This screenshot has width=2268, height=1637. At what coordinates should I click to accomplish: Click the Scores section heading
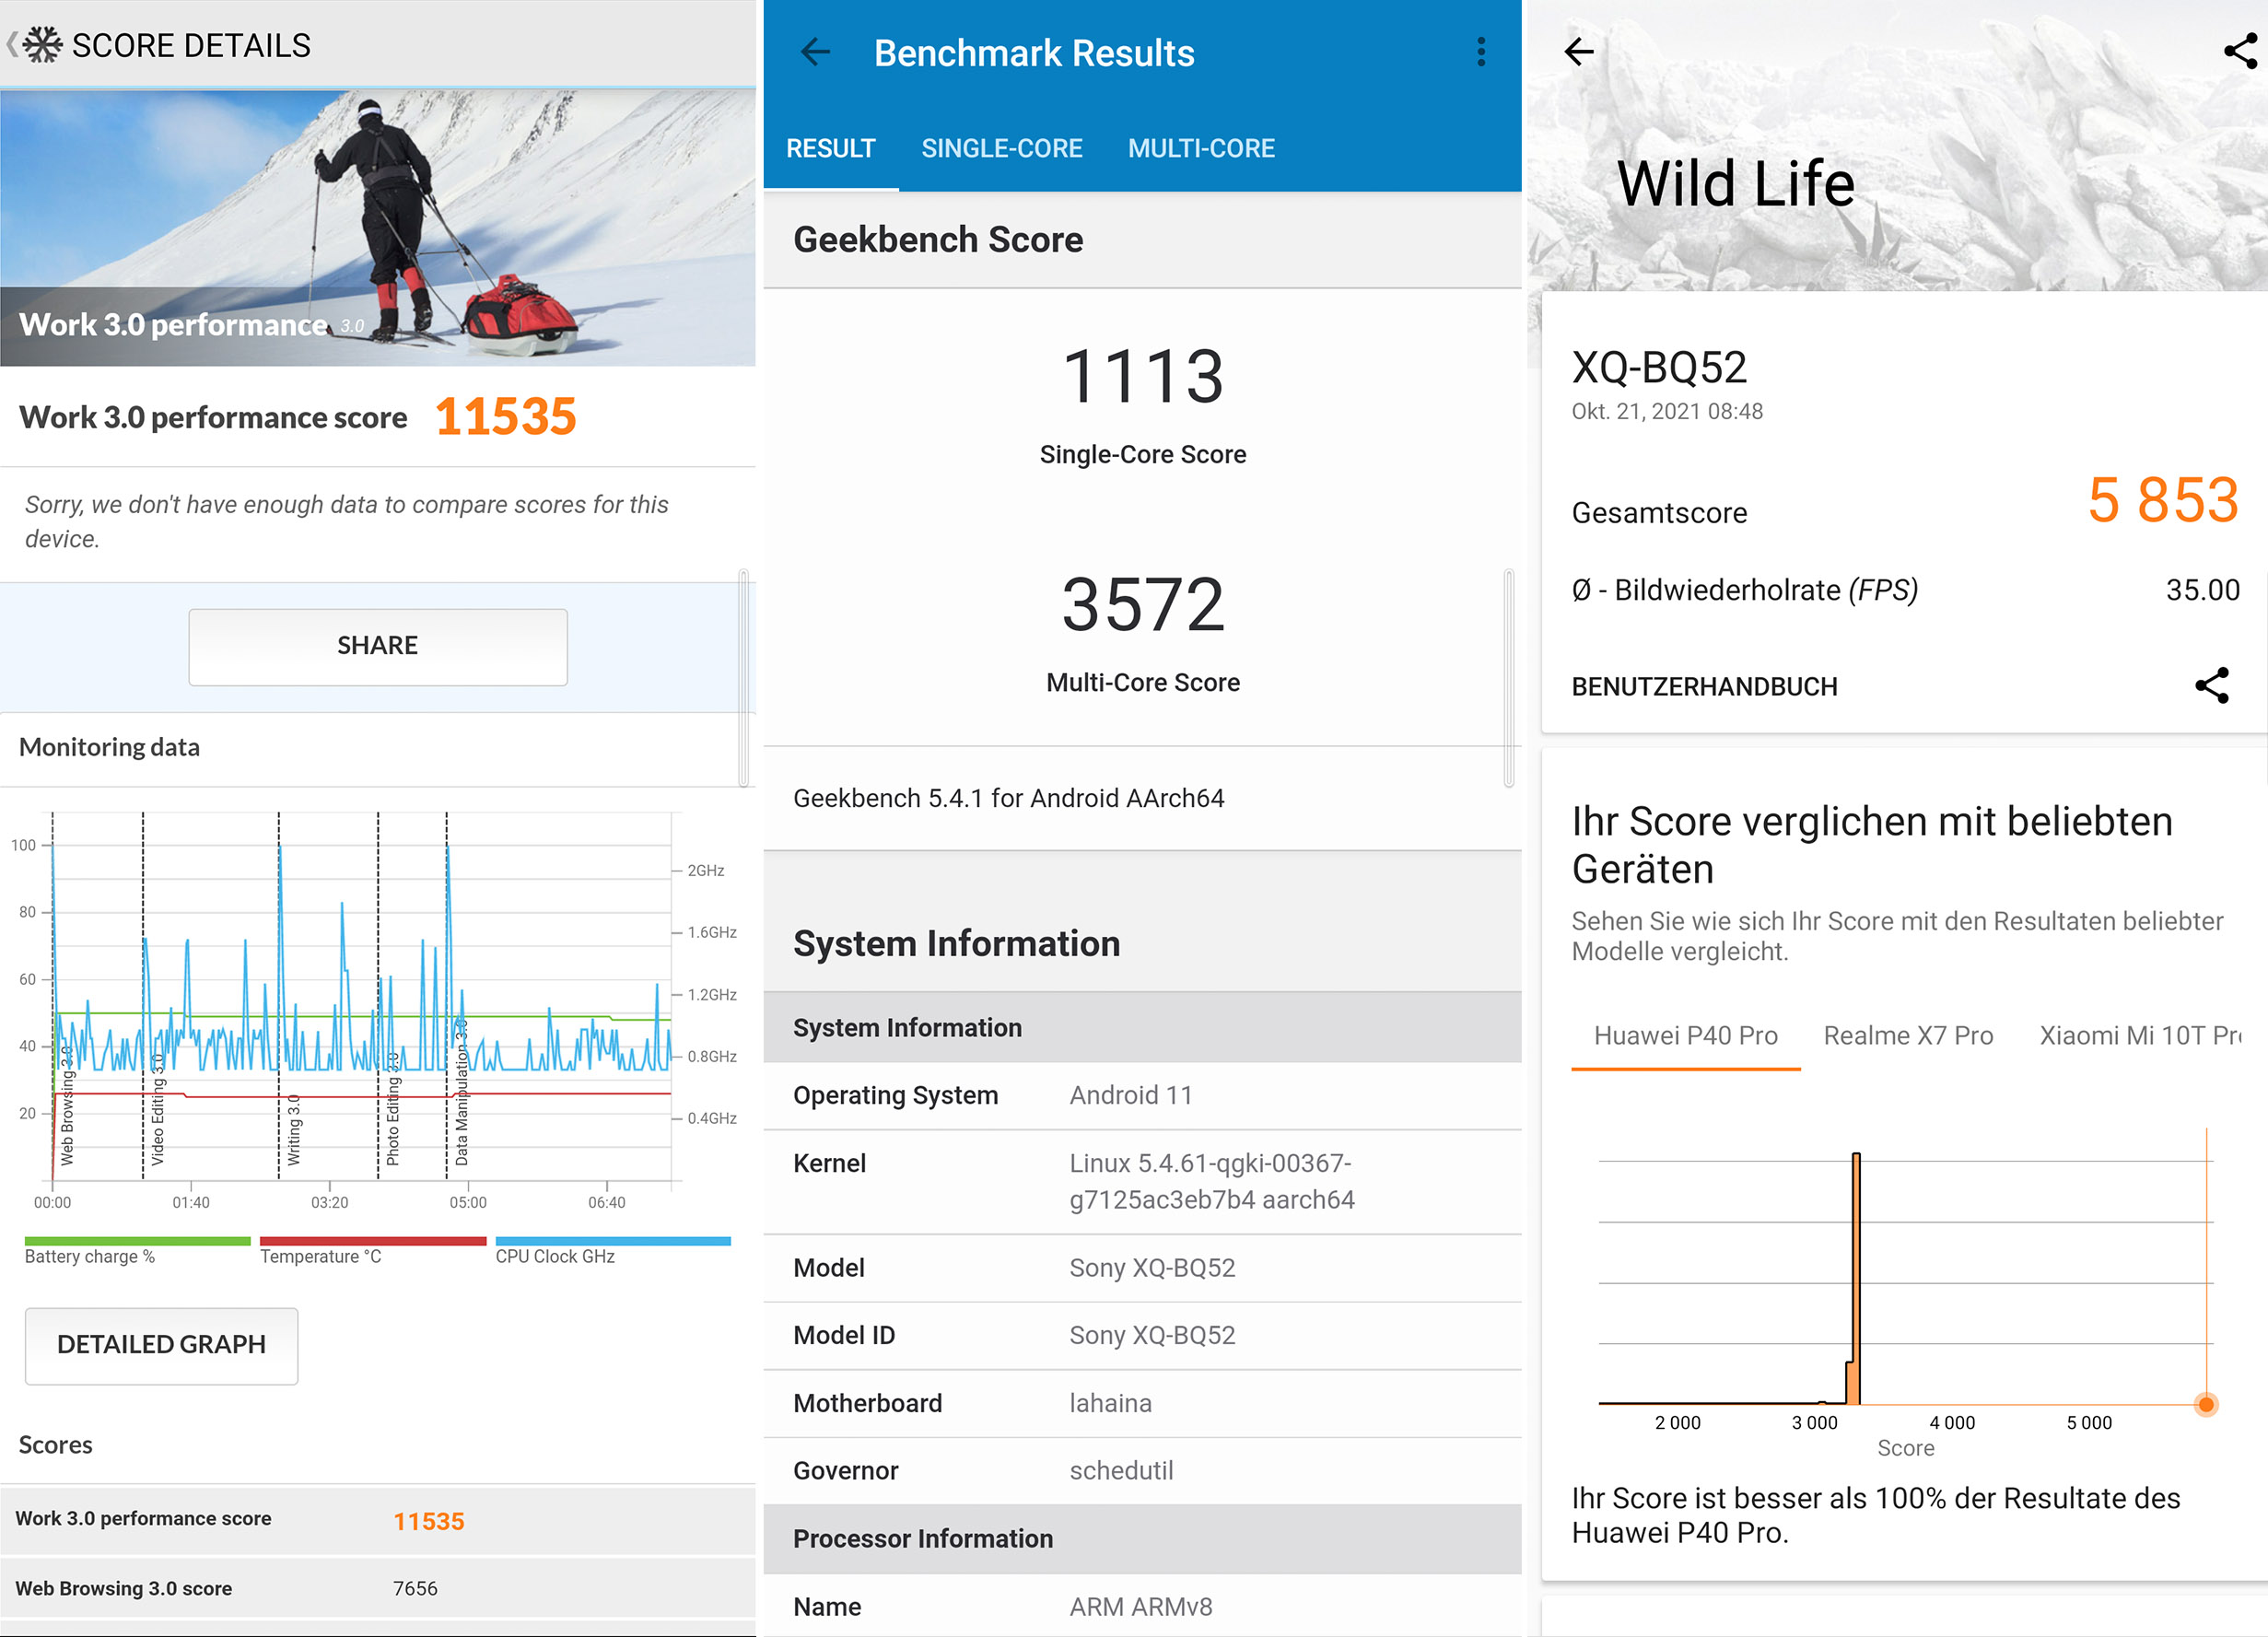[56, 1445]
